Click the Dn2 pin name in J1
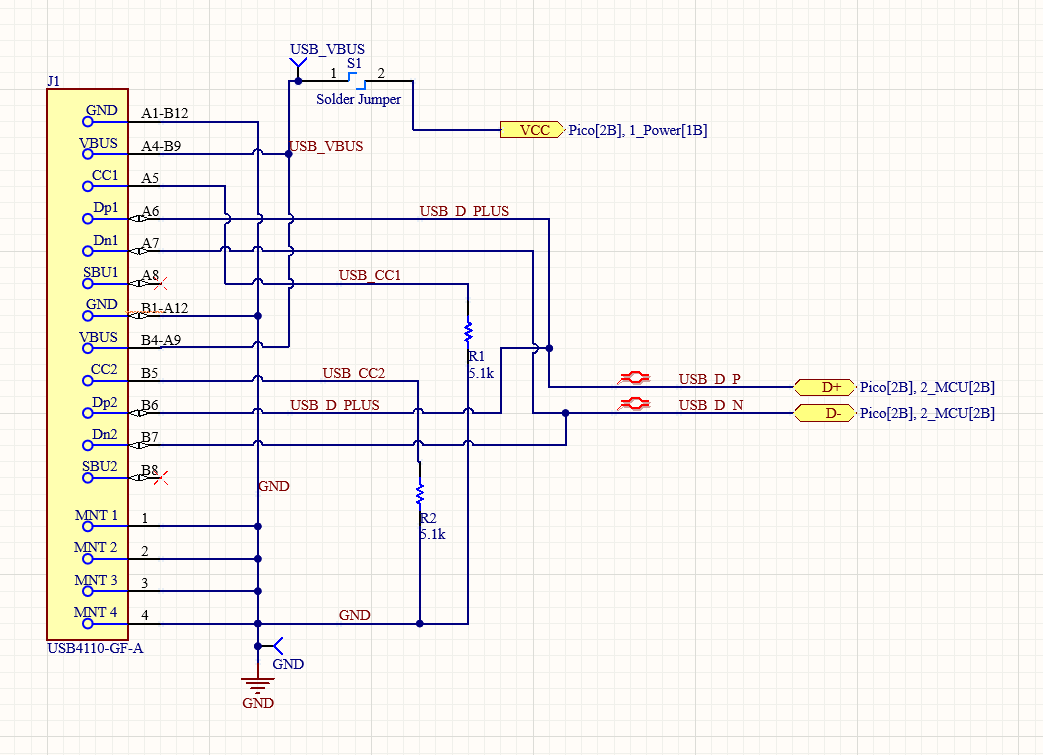Screen dimensions: 1043x755 pyautogui.click(x=104, y=434)
